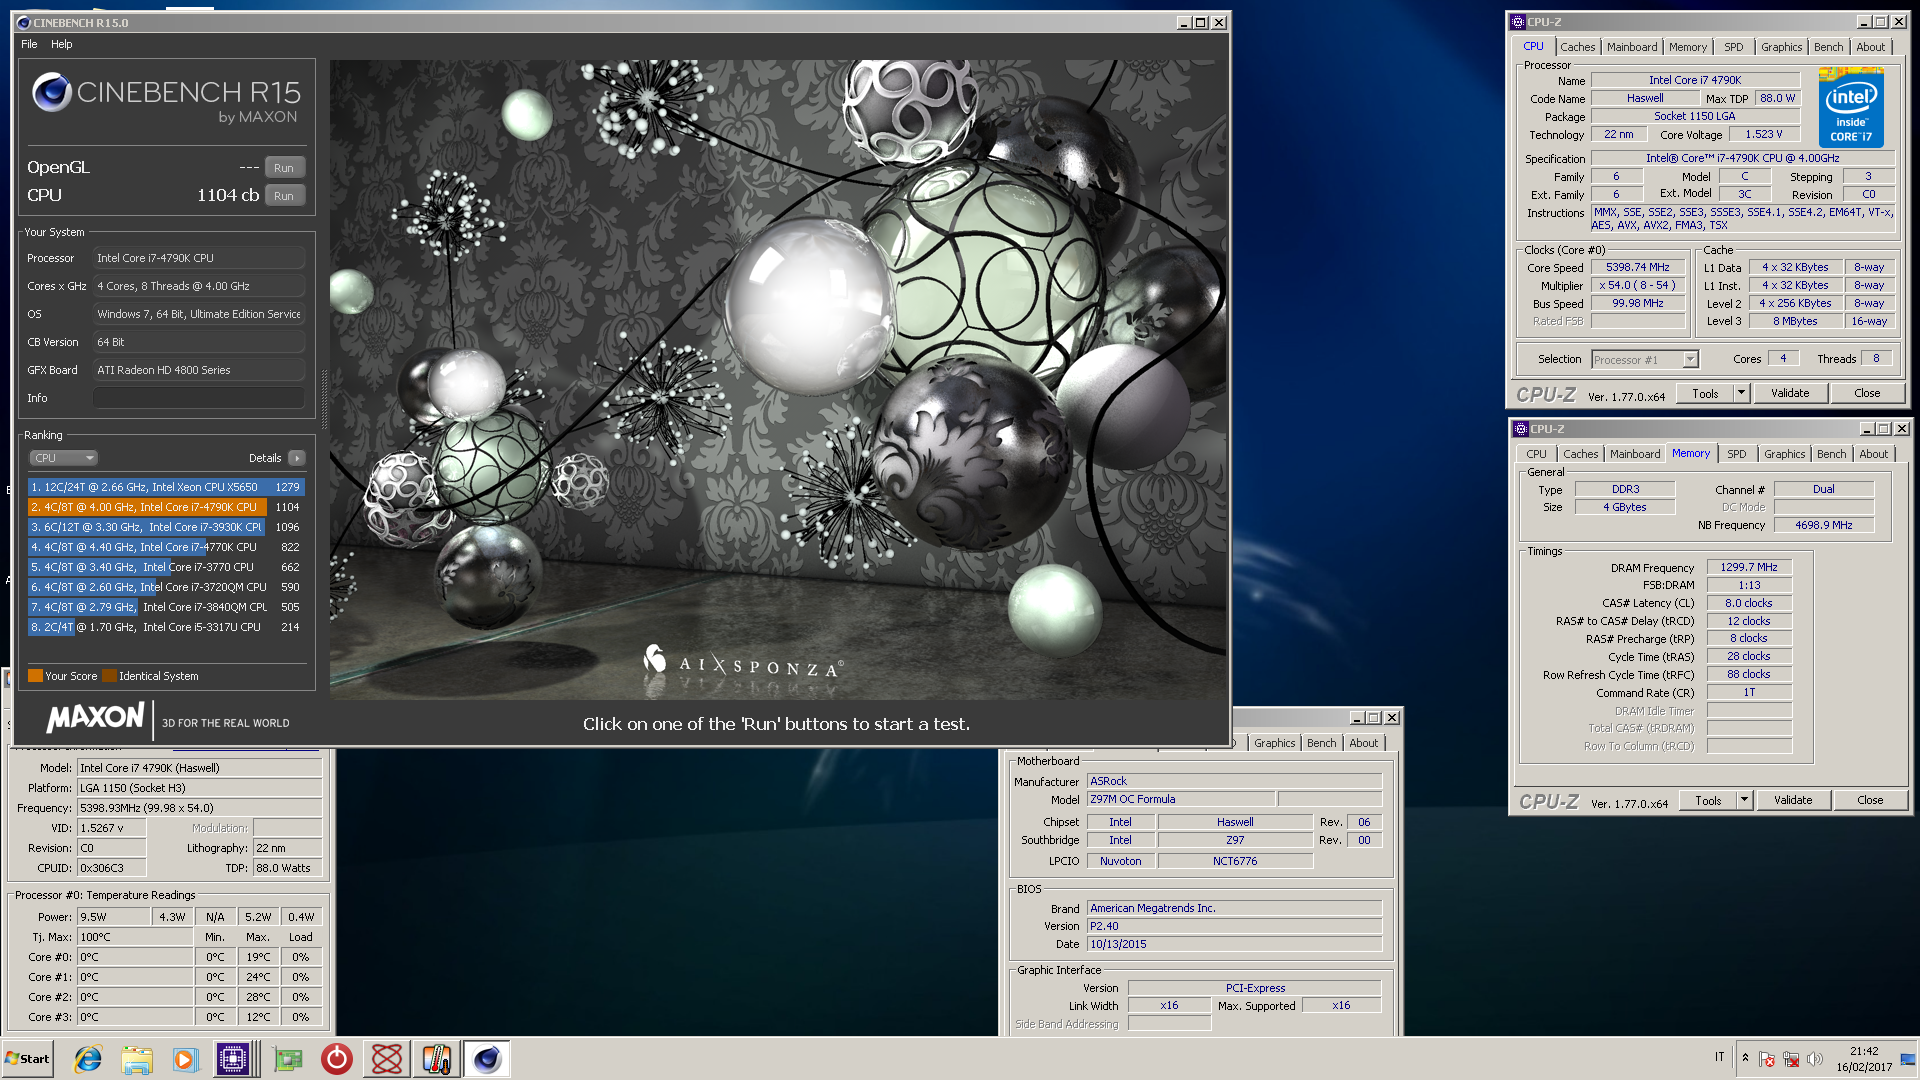1920x1080 pixels.
Task: Open Graphics tab in Mainboard CPU-Z window
Action: pyautogui.click(x=1274, y=743)
